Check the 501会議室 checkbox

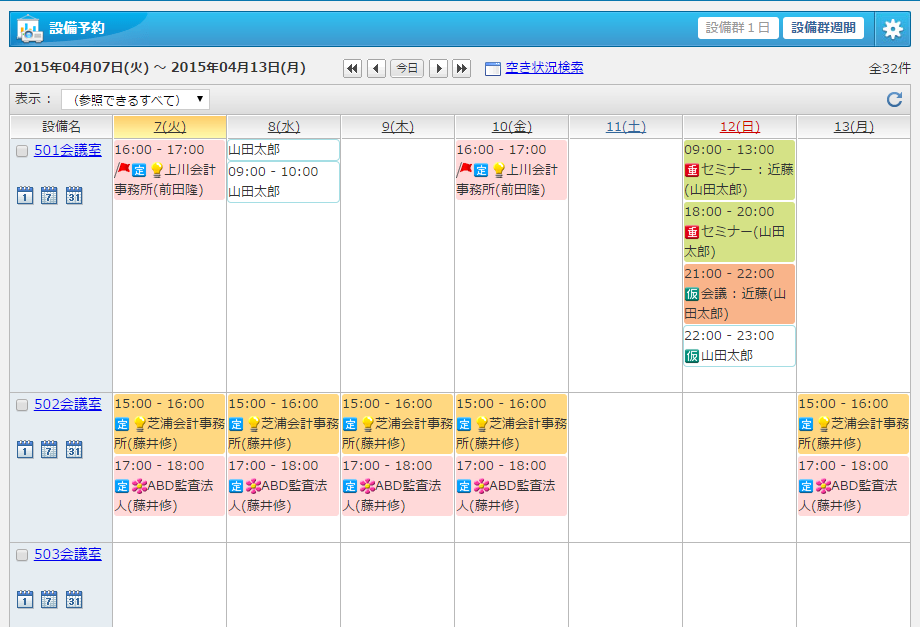[x=22, y=151]
